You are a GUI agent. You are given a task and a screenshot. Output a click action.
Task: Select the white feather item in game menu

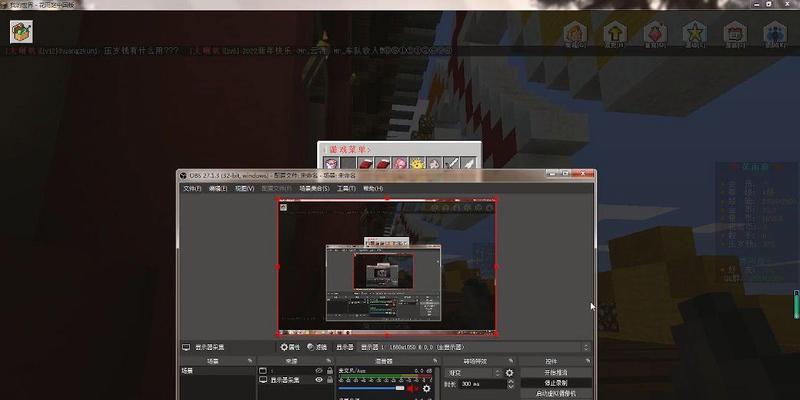(468, 164)
